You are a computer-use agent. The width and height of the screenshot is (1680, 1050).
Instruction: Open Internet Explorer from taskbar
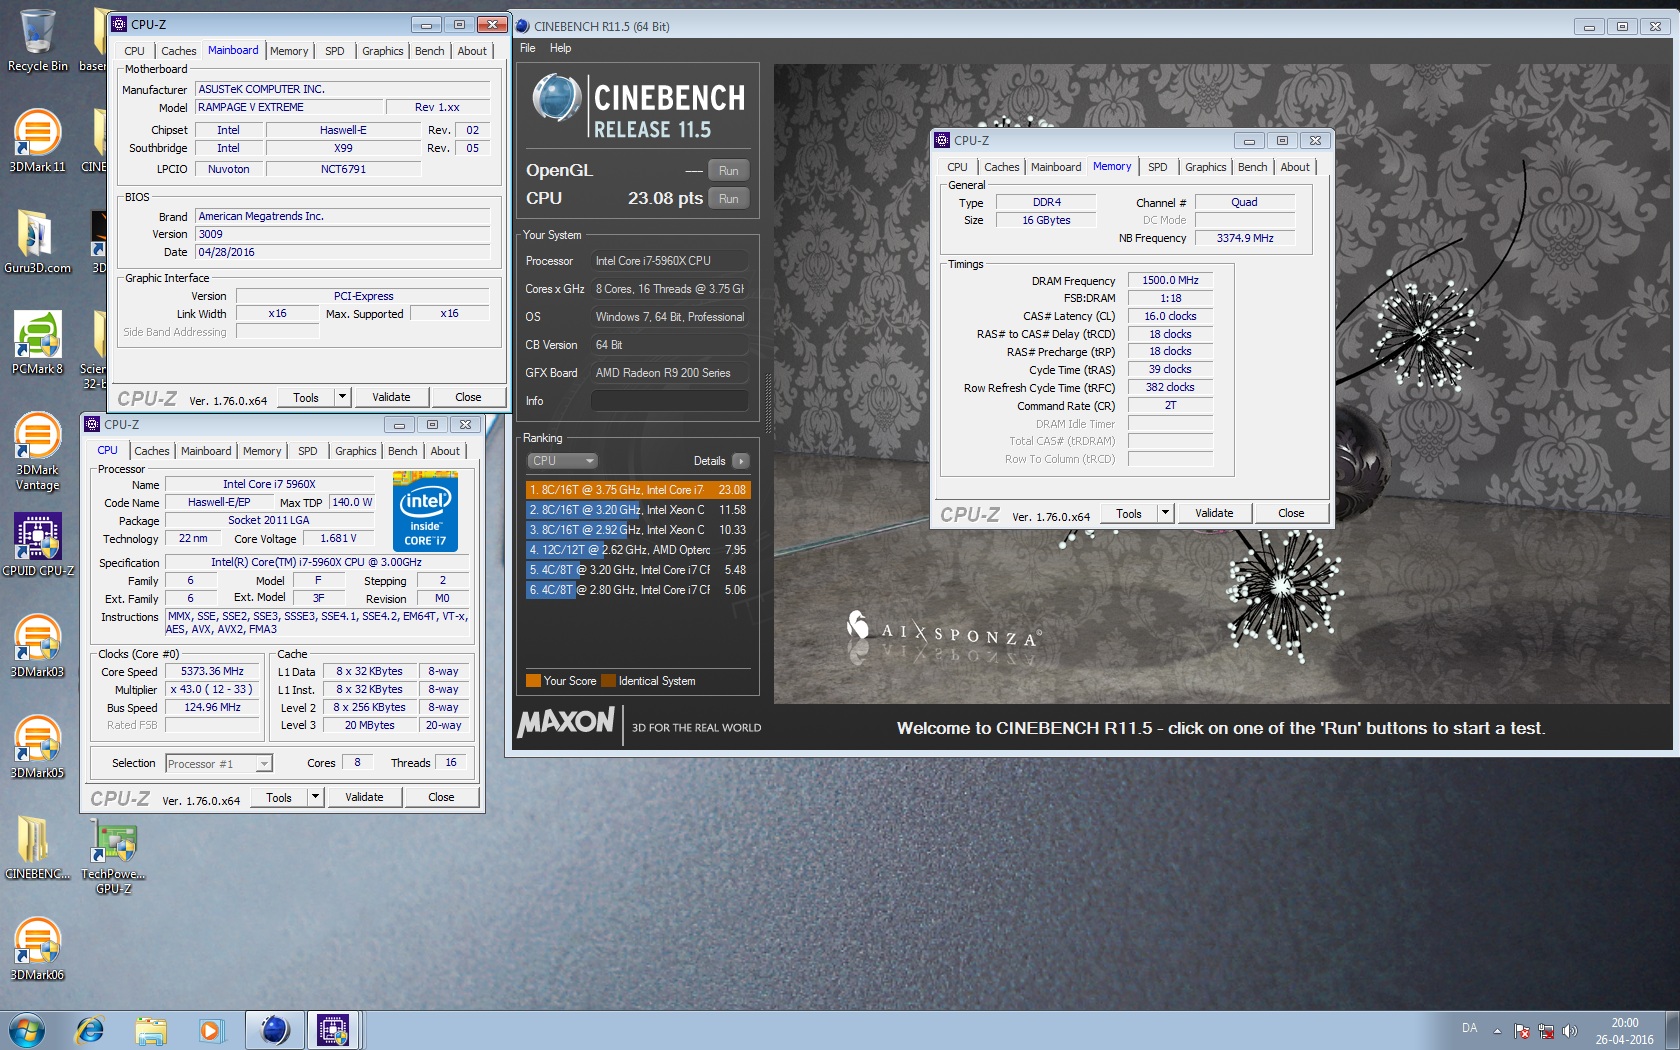coord(90,1030)
